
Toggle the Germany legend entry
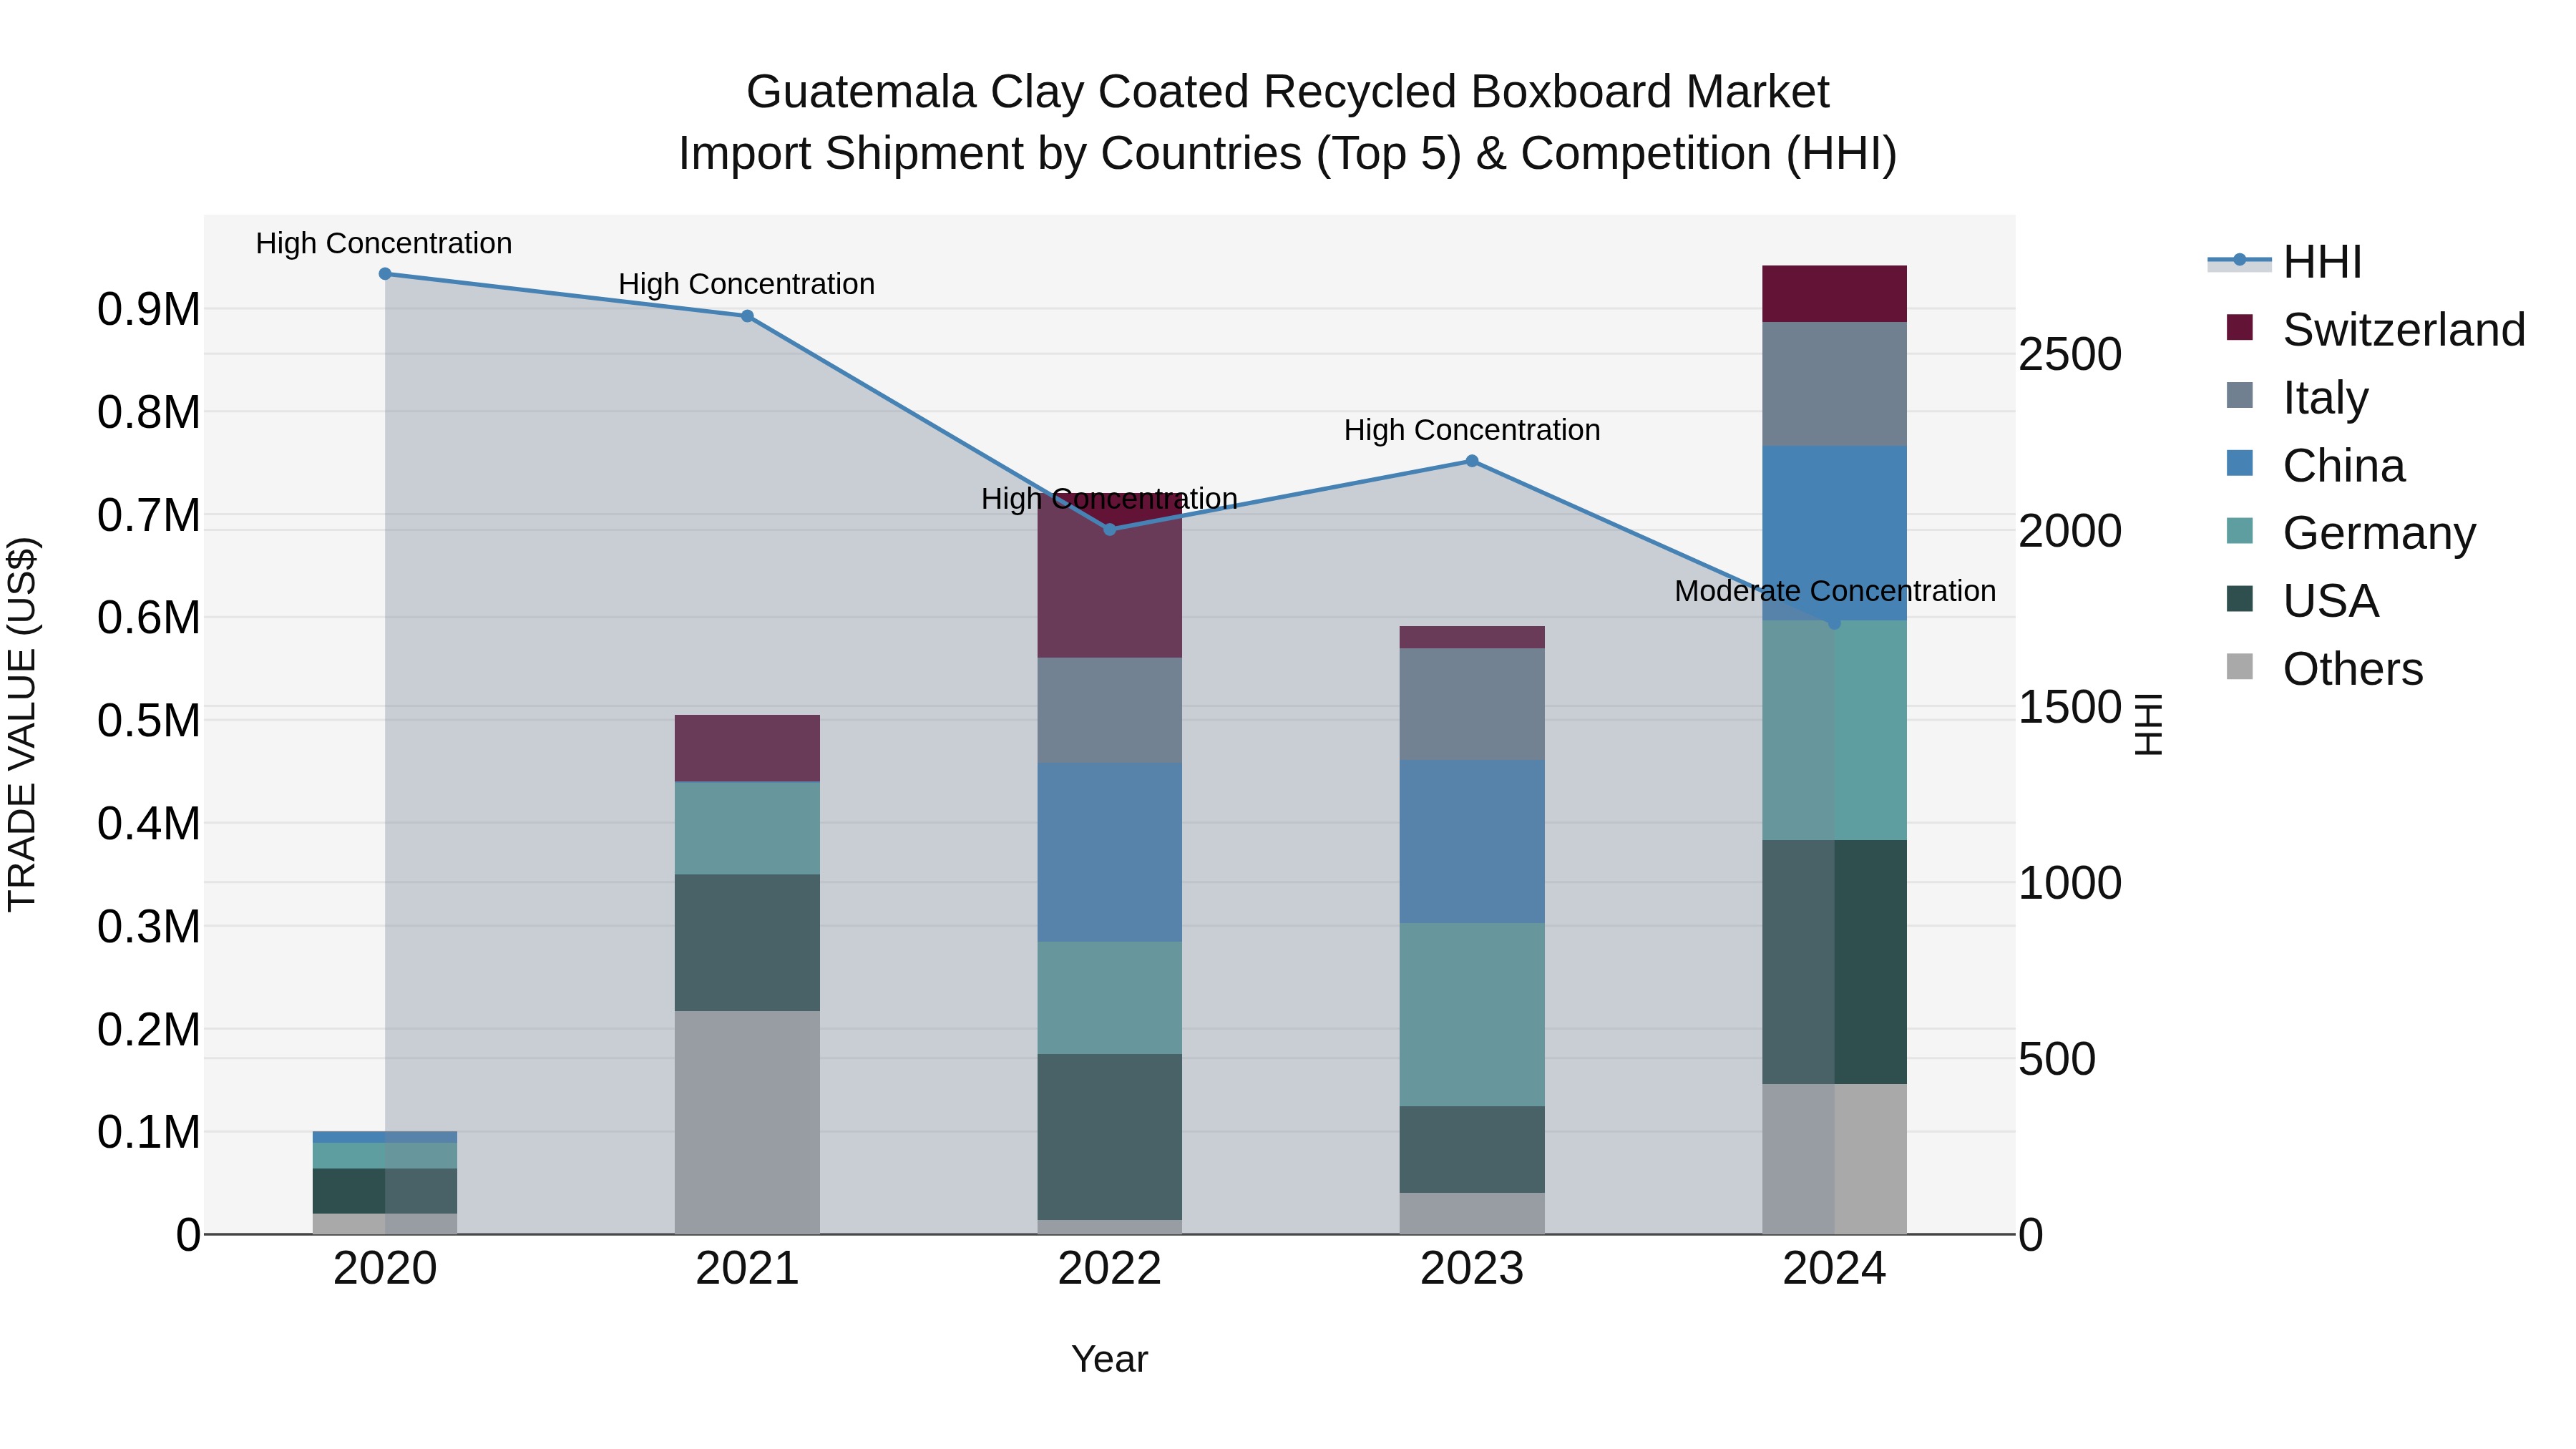click(x=2351, y=533)
